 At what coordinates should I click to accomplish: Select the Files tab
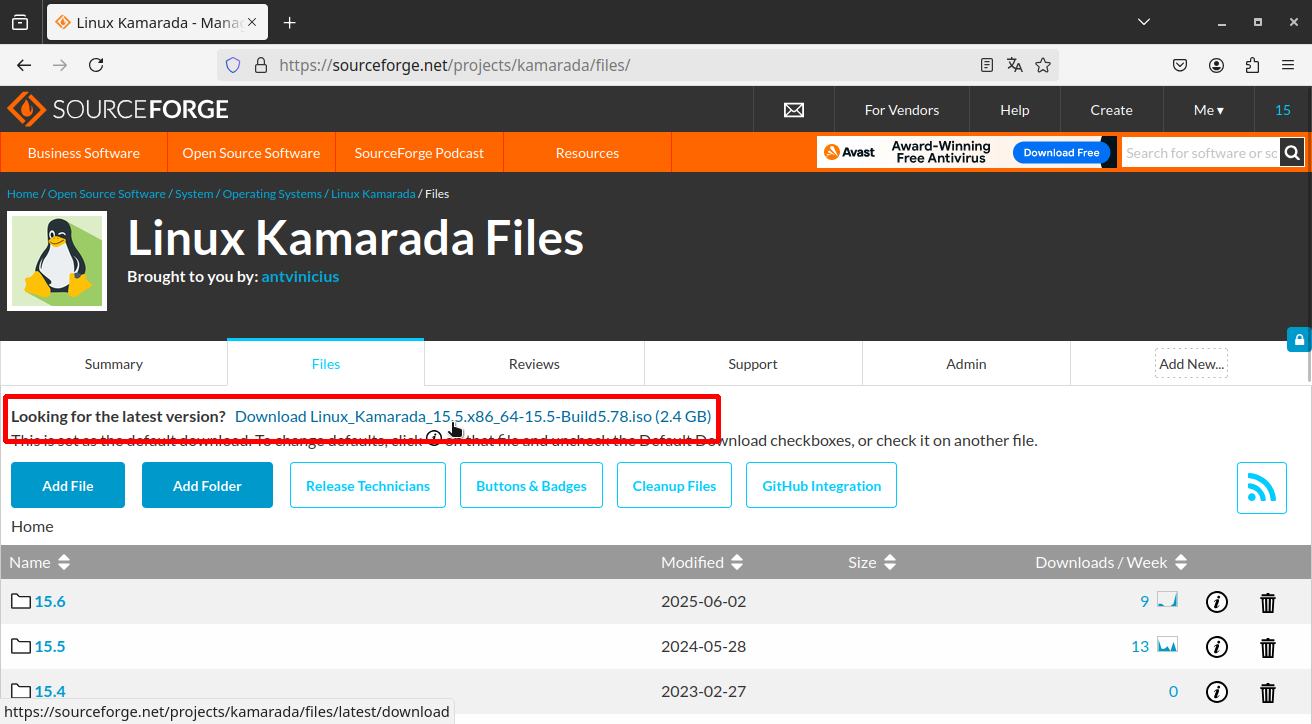pos(326,363)
